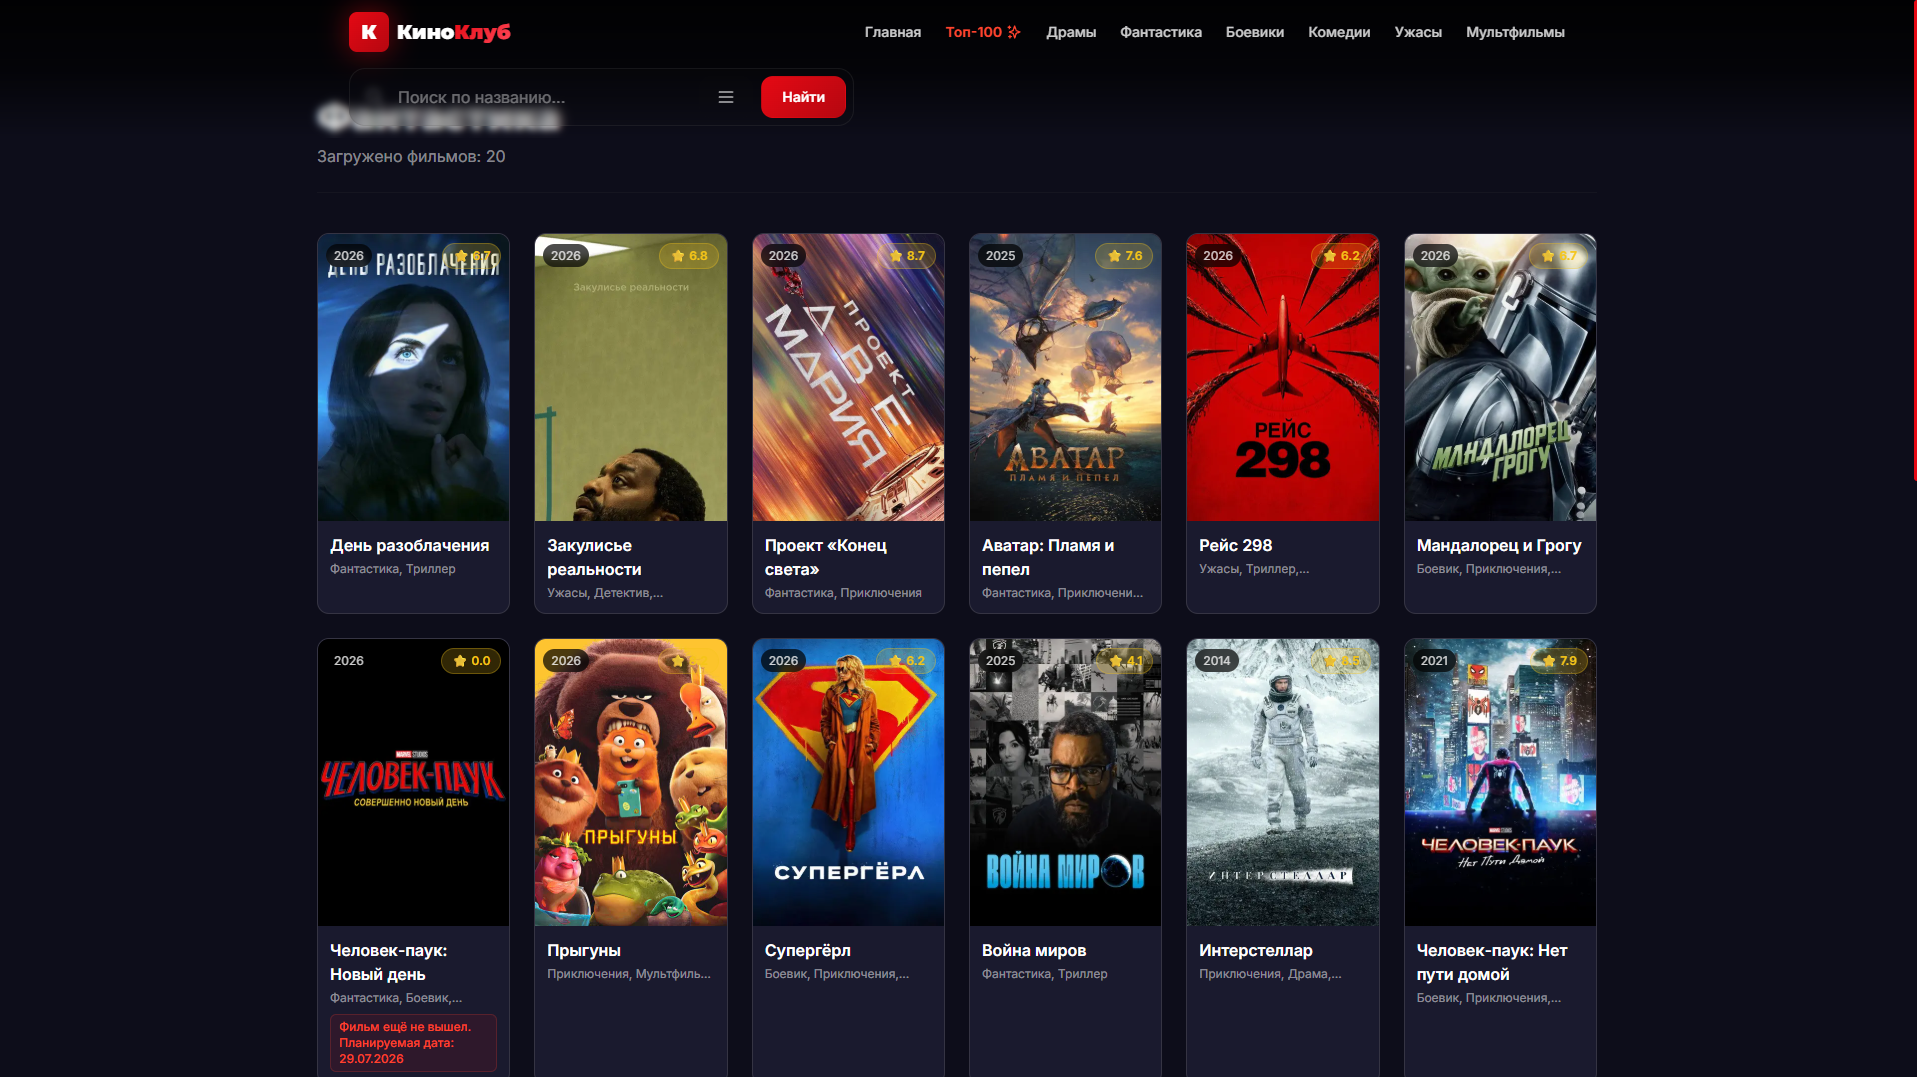Click the 2021 year badge on Человек-паук poster
The image size is (1917, 1077).
pyautogui.click(x=1434, y=661)
